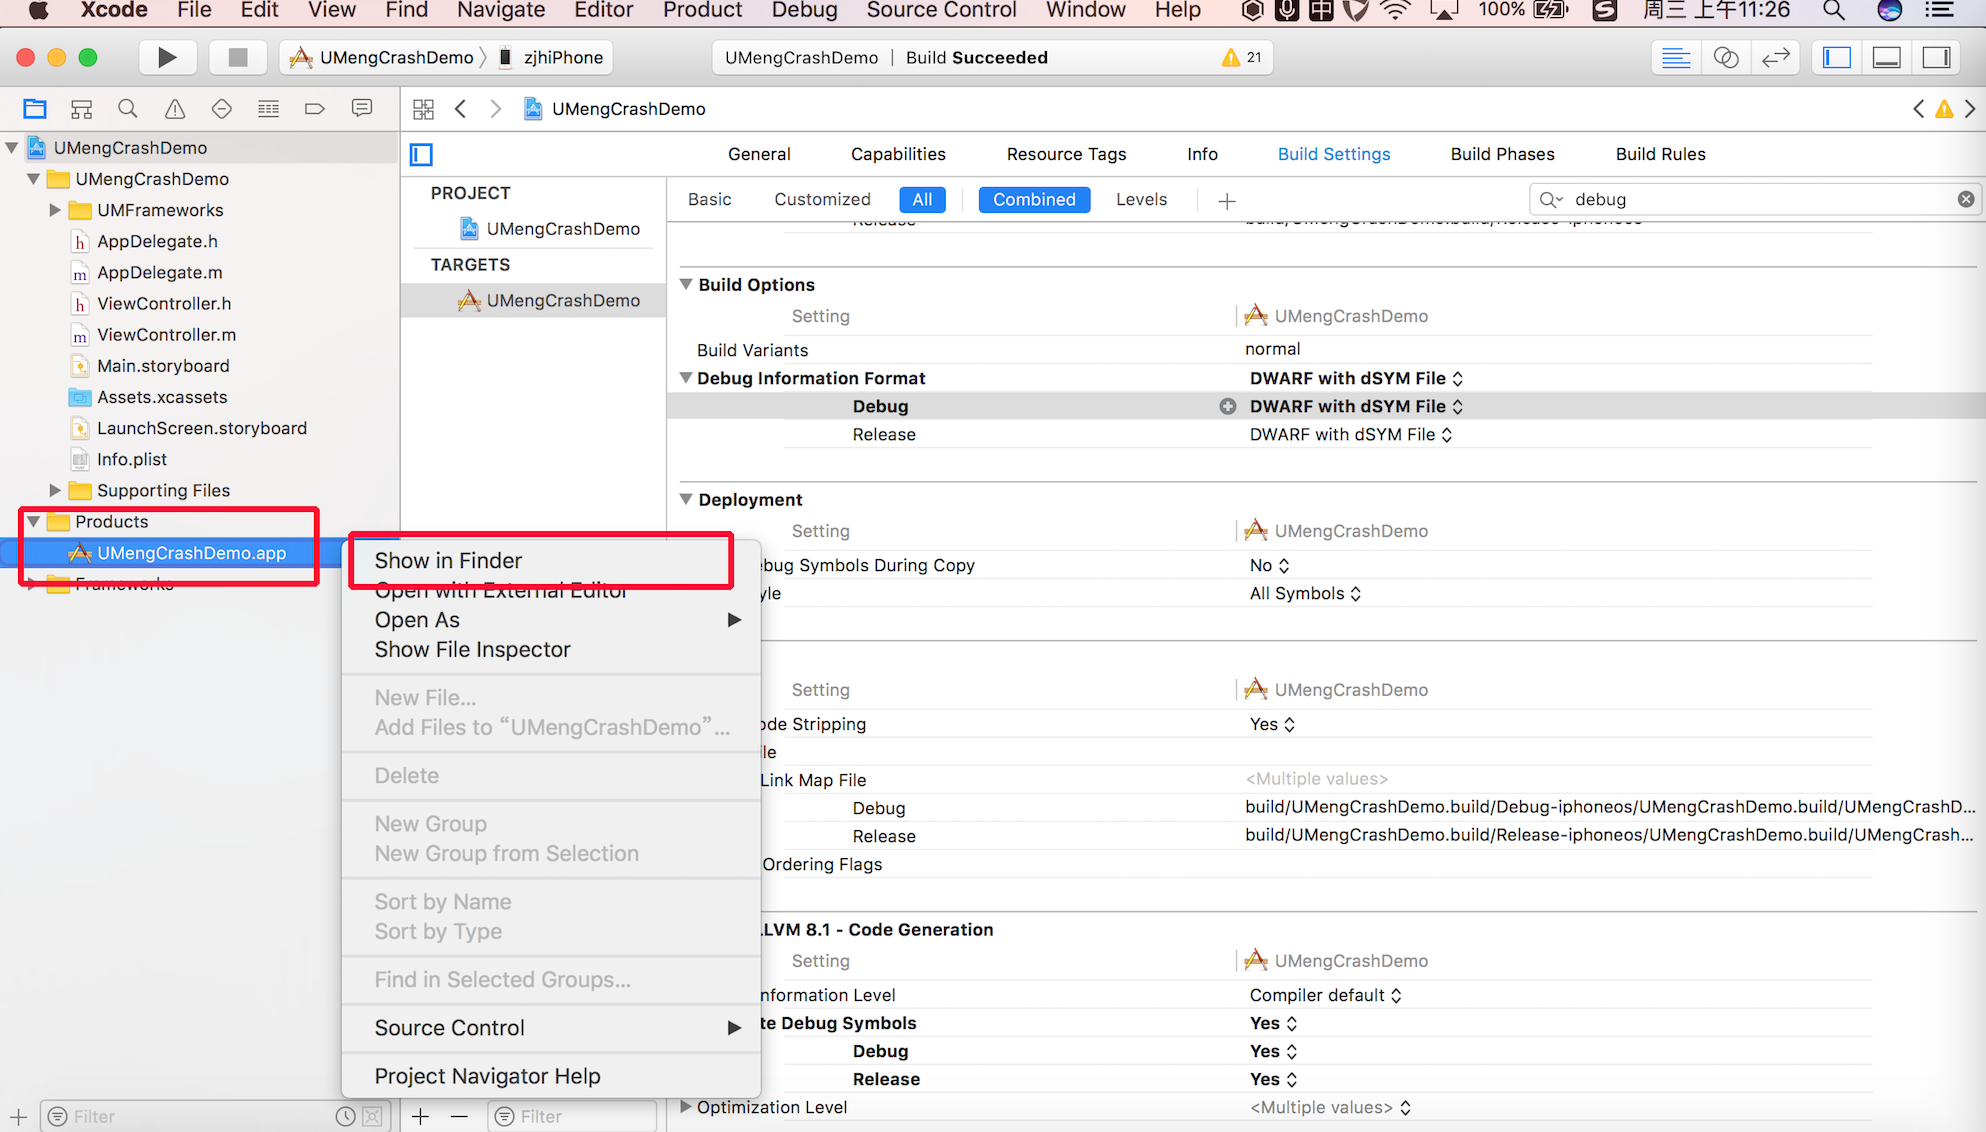Switch to Version editor

tap(1776, 58)
